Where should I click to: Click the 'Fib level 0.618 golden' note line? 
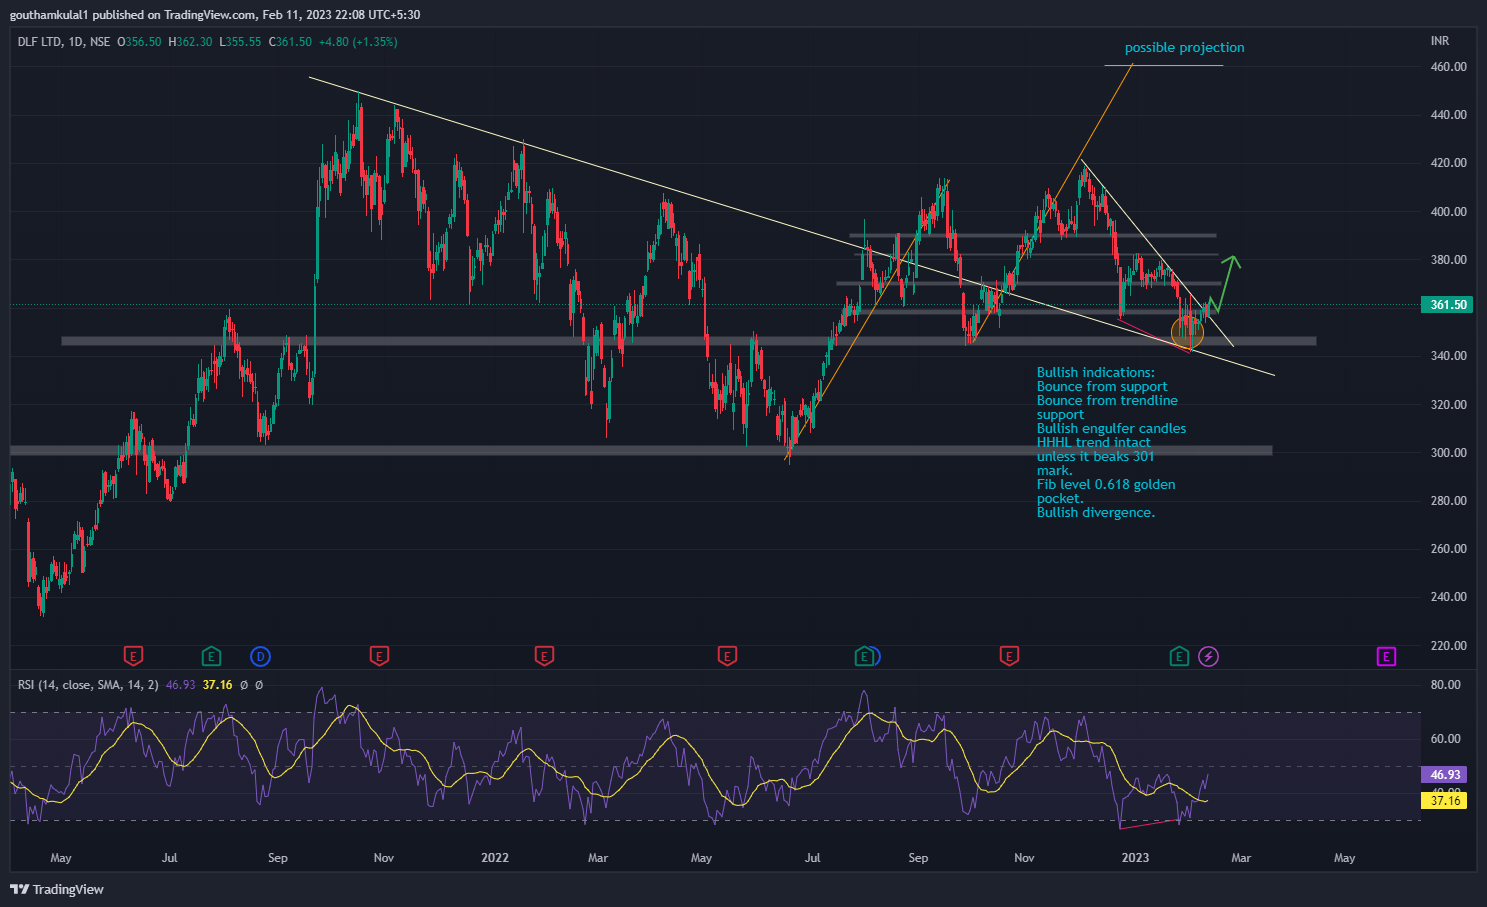(x=1106, y=485)
